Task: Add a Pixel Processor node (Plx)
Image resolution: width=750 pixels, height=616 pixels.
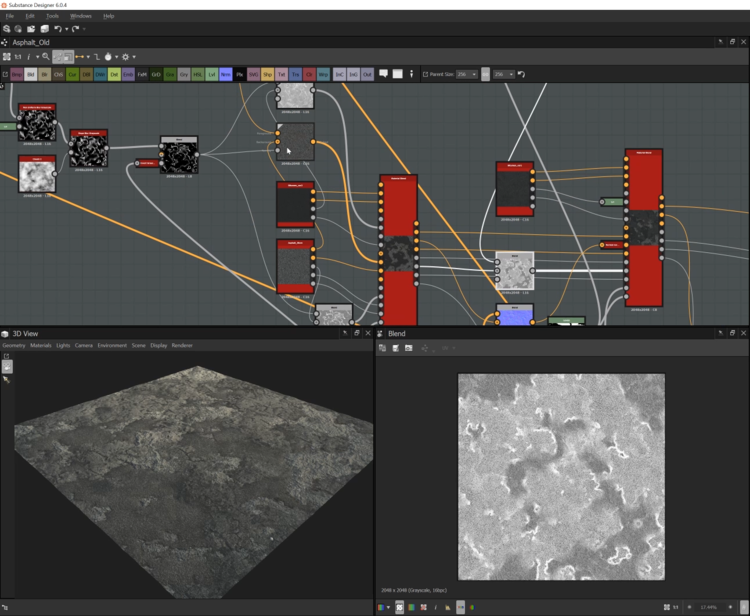Action: point(240,75)
